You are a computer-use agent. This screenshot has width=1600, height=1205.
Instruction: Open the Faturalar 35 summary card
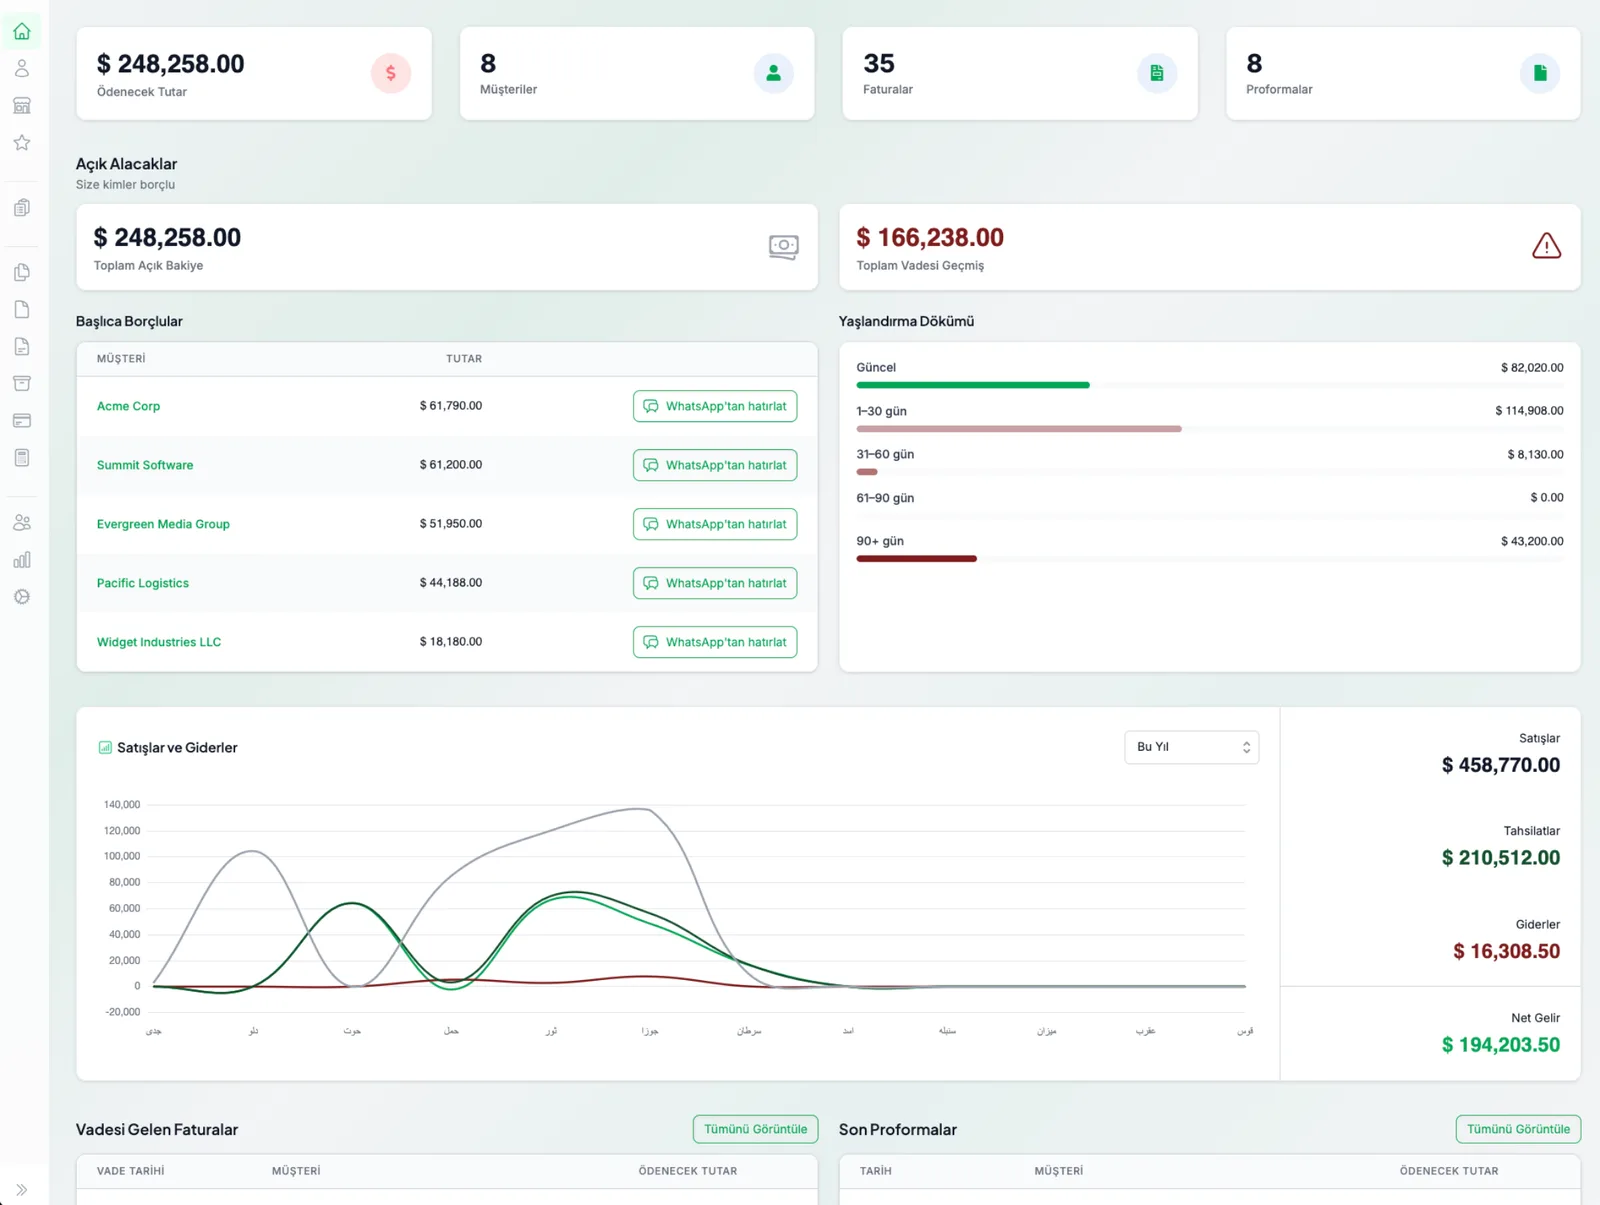[x=1020, y=74]
